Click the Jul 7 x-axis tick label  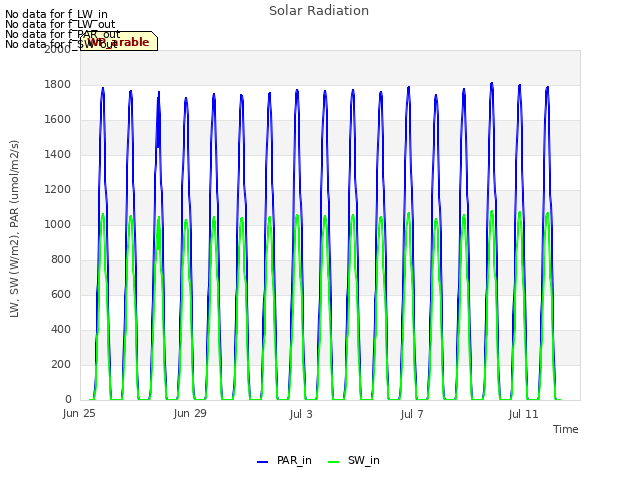(412, 414)
